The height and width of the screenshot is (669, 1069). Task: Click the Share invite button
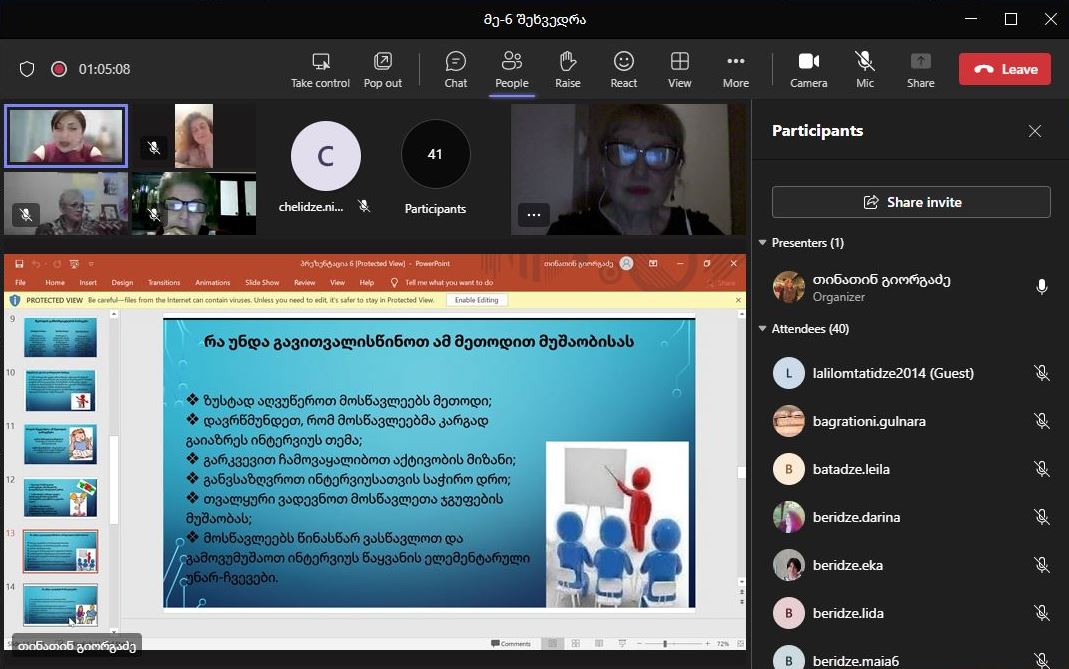click(x=911, y=202)
